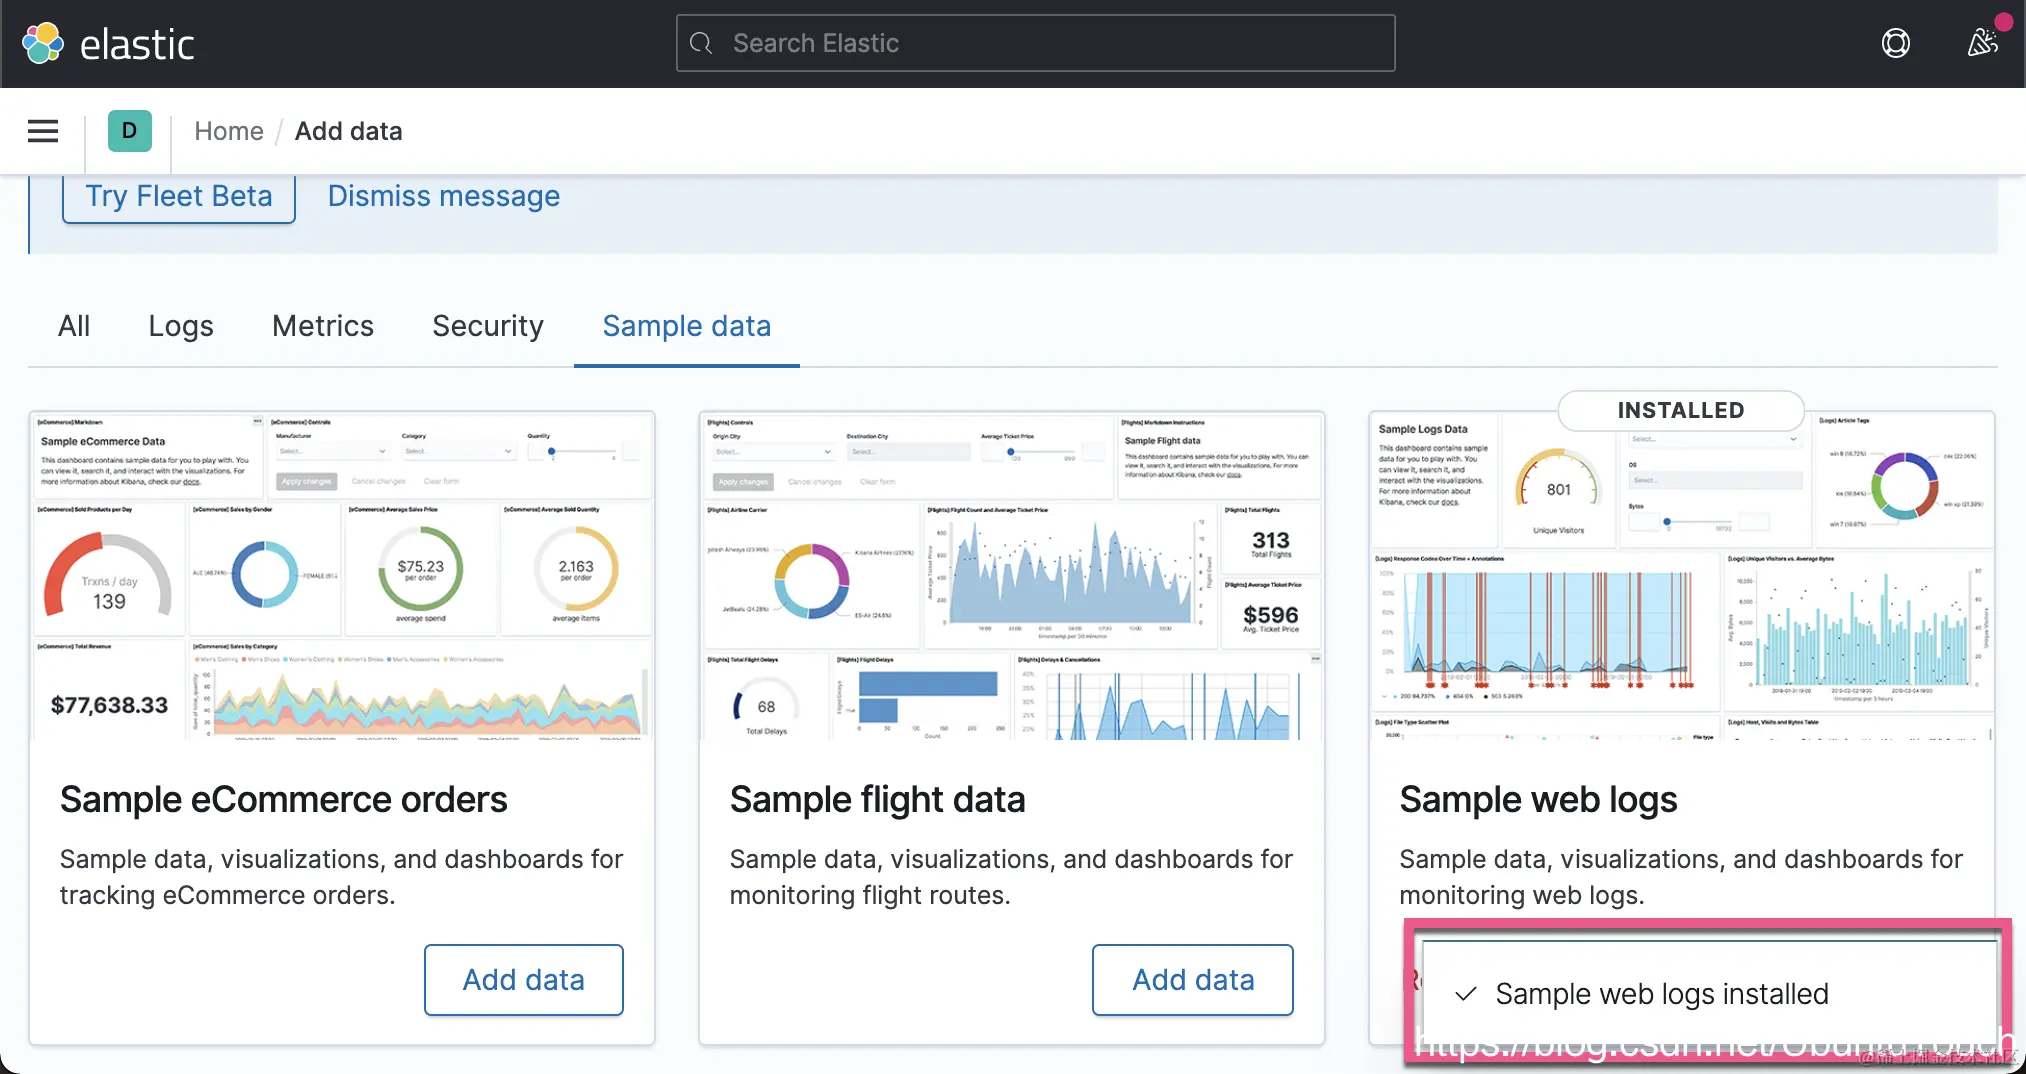
Task: Add data for Sample flight data
Action: coord(1193,980)
